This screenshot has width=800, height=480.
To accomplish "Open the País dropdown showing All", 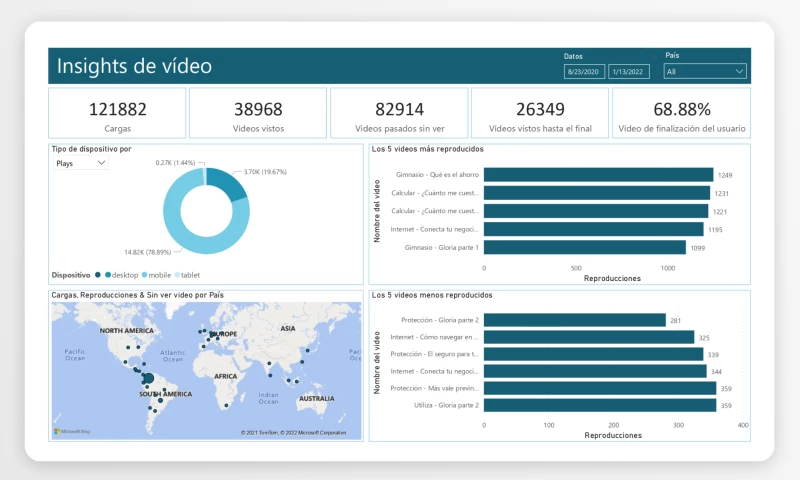I will (705, 71).
